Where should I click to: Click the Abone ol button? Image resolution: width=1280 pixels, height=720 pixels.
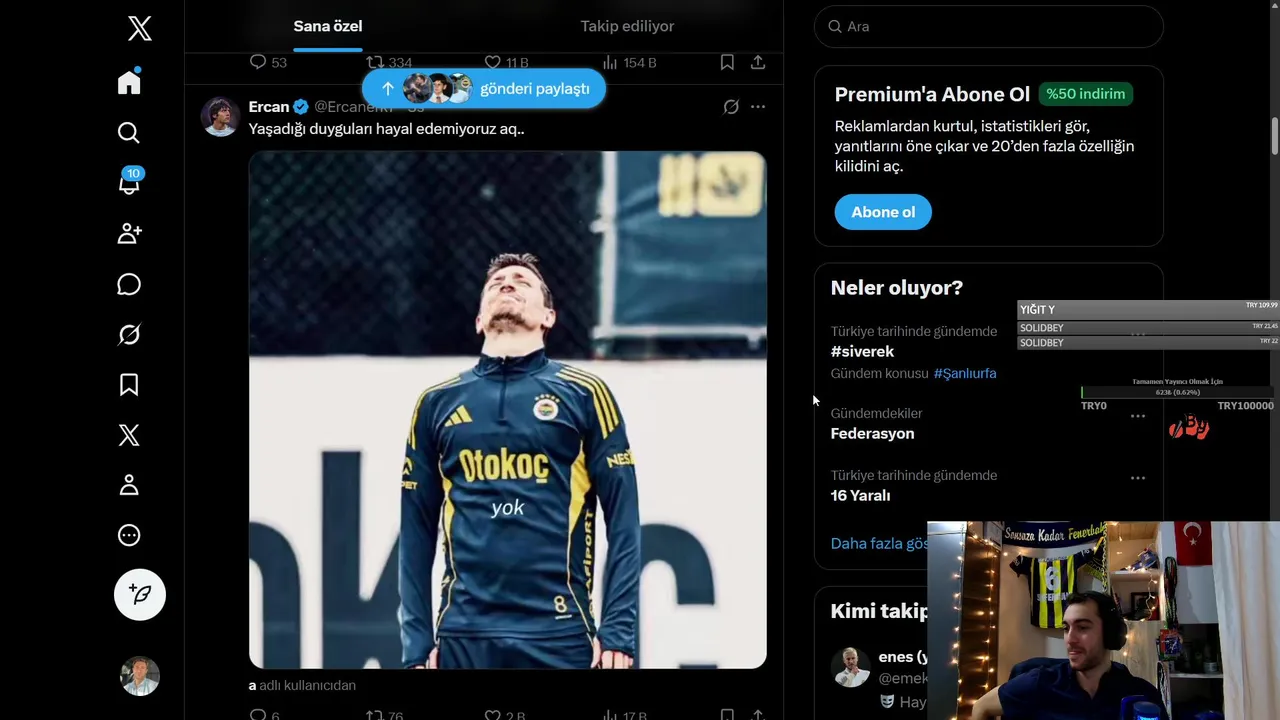(883, 212)
